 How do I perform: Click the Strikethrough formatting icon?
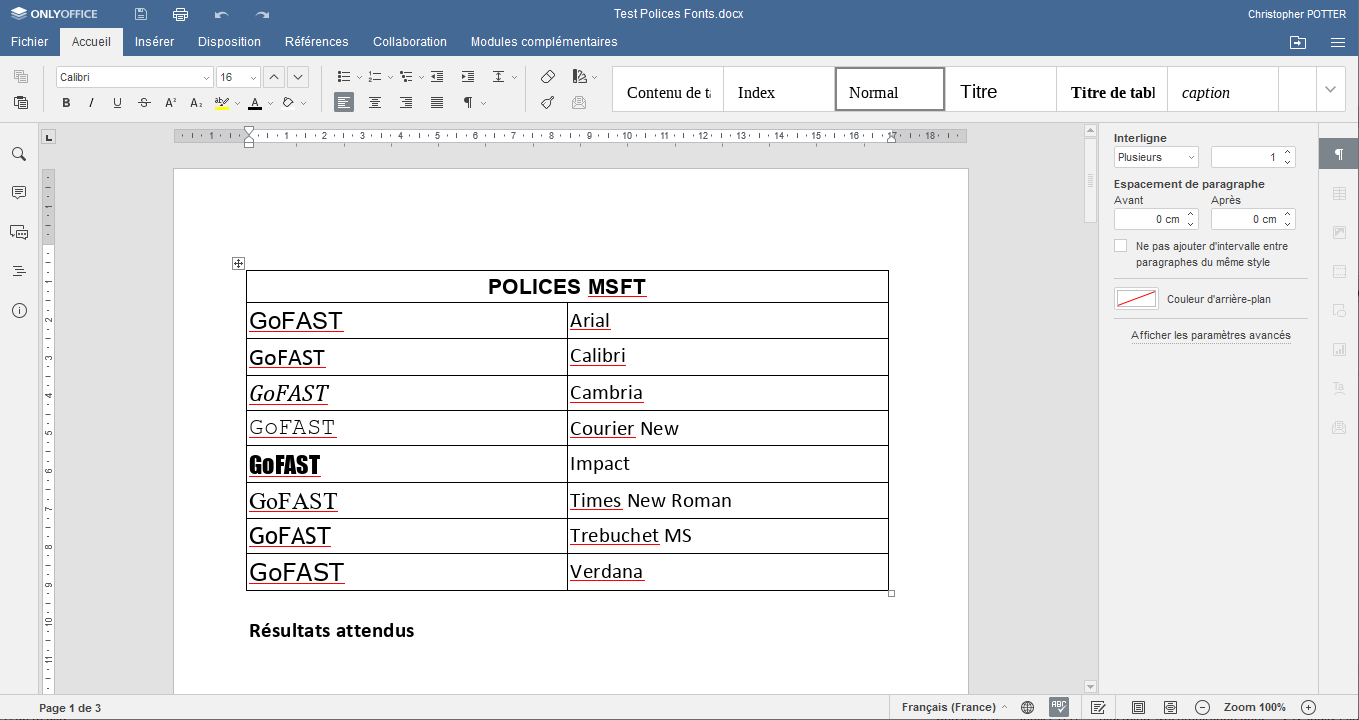[144, 103]
